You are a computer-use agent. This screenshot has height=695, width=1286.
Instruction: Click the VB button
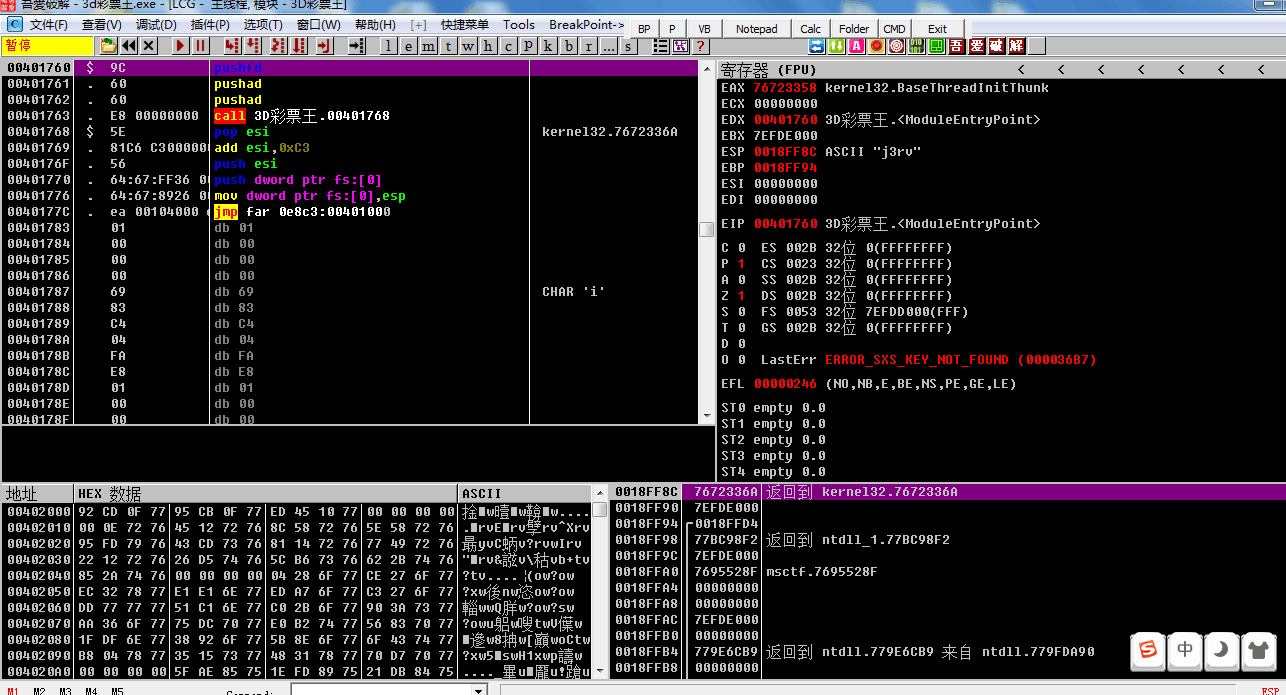704,29
